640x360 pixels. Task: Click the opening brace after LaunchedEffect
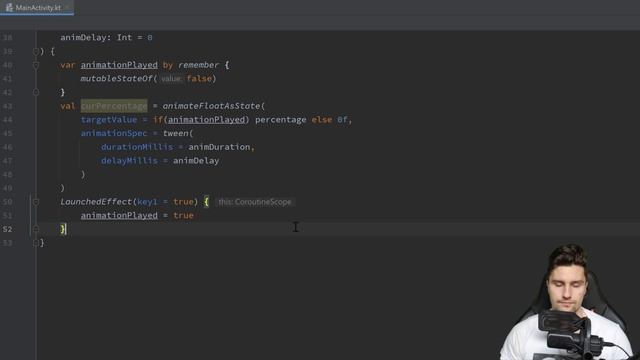tap(206, 202)
